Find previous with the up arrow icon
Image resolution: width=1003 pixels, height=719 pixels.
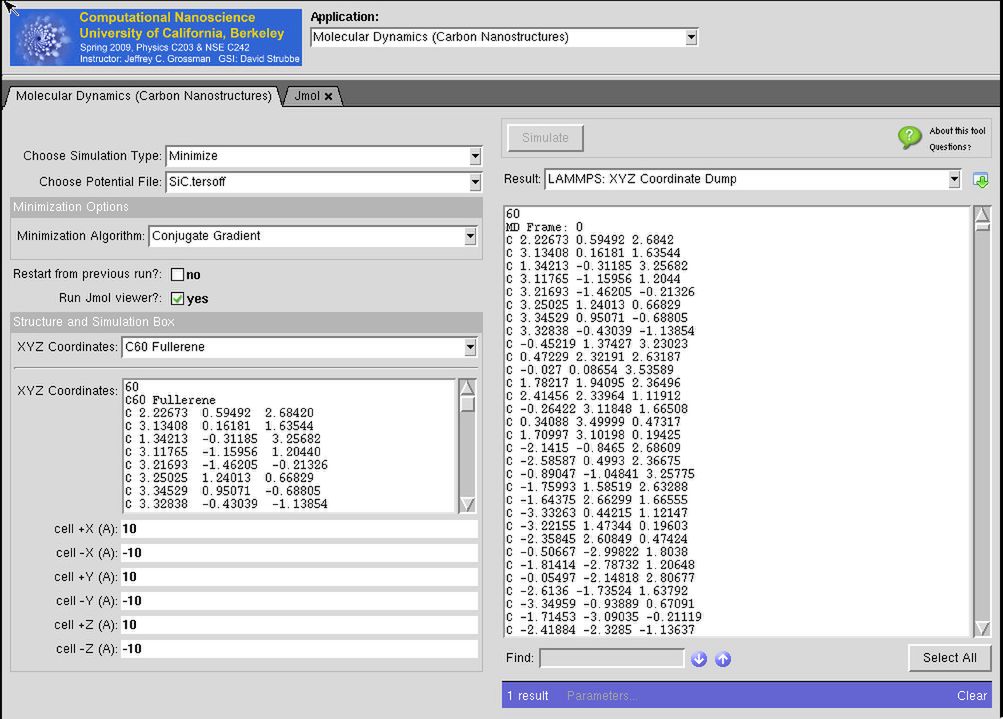click(723, 659)
